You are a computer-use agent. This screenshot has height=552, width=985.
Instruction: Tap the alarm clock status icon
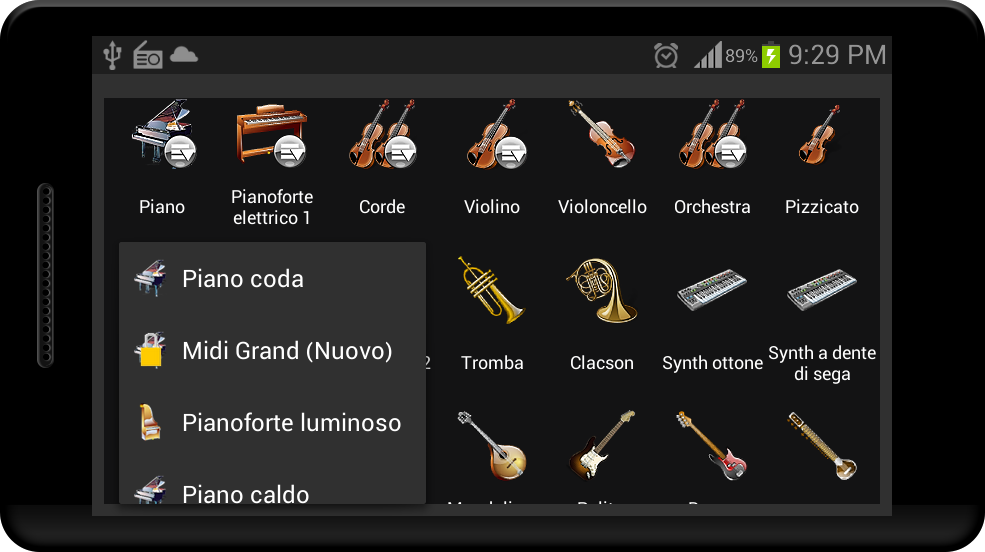pos(666,55)
